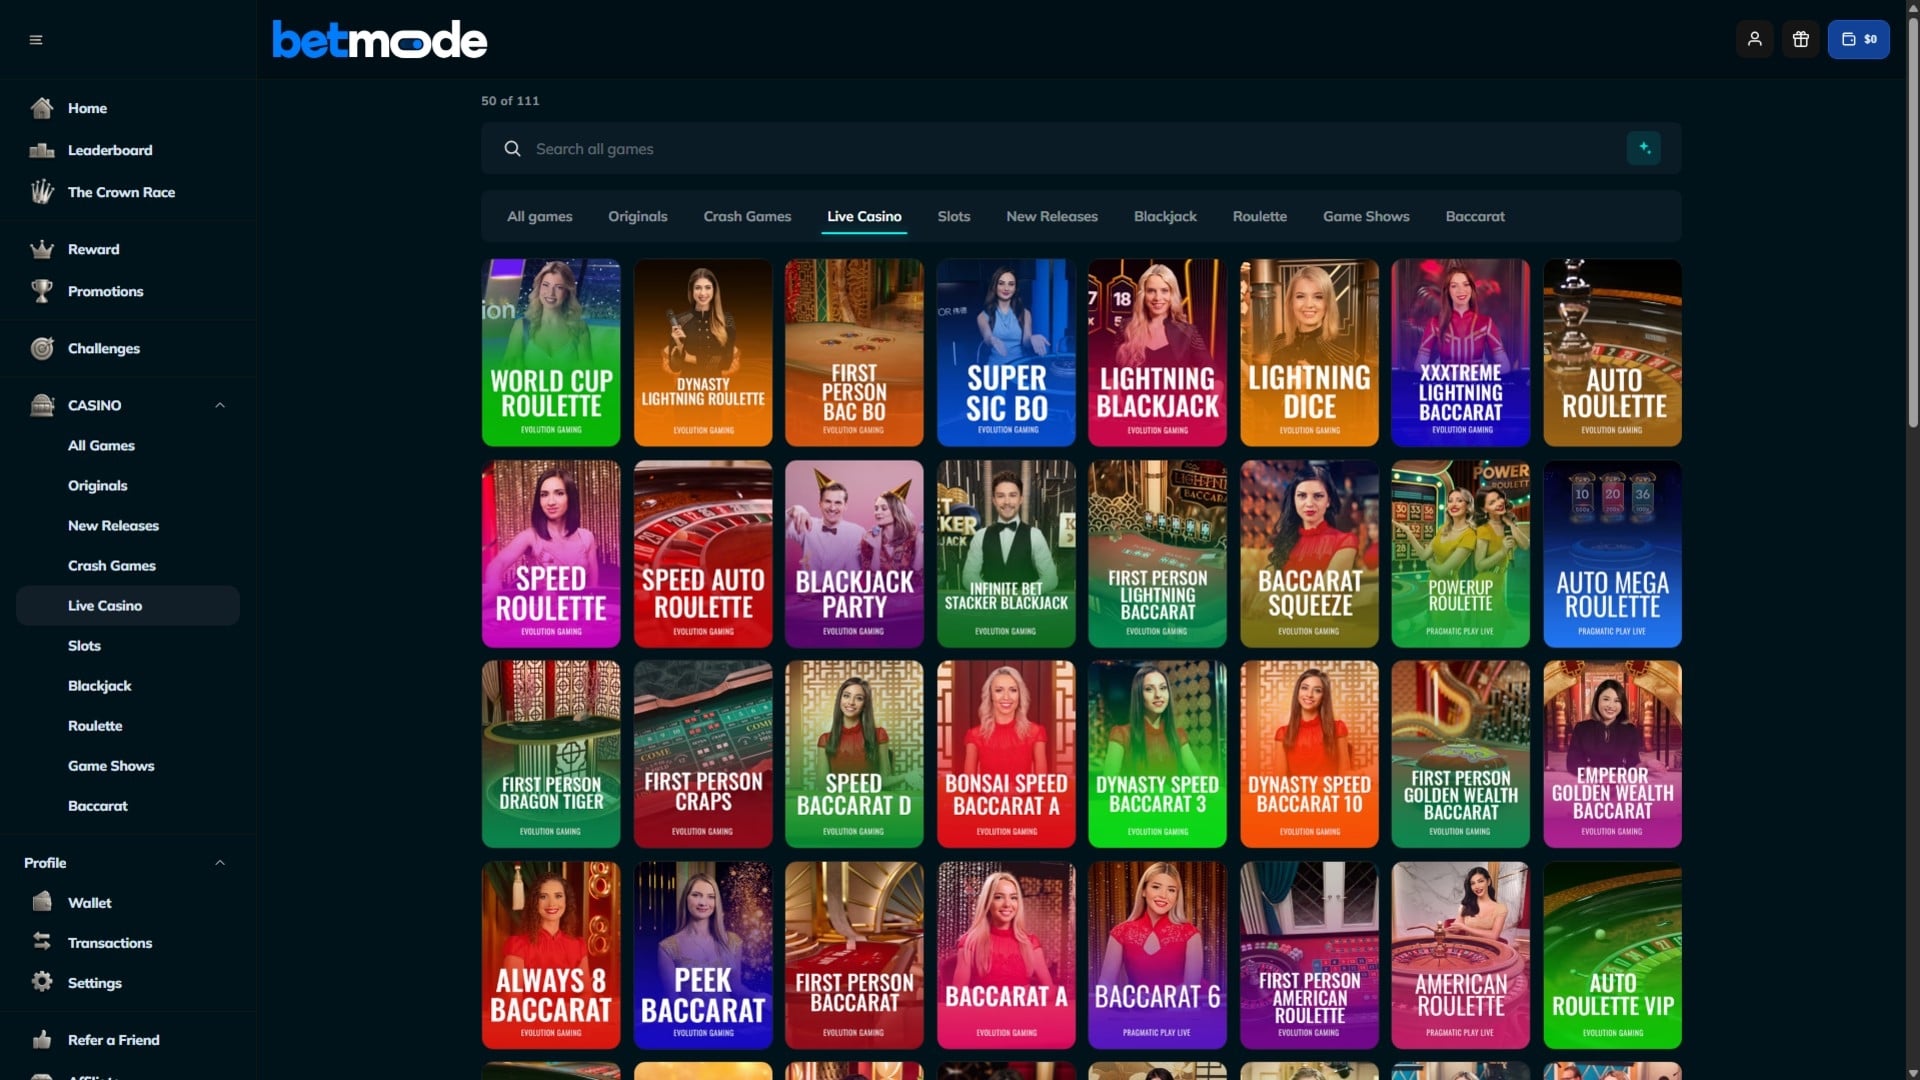The height and width of the screenshot is (1080, 1920).
Task: Collapse the Profile section chevron
Action: point(220,862)
